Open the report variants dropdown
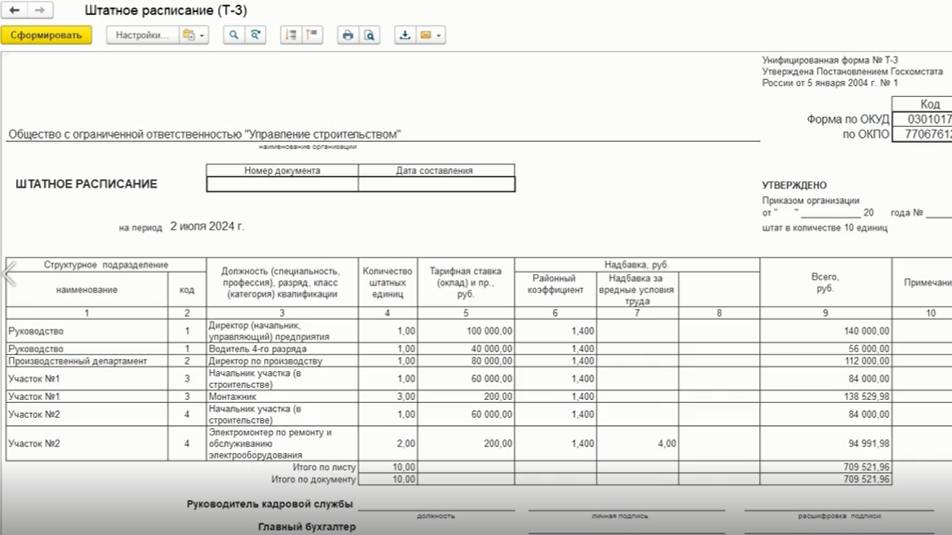The height and width of the screenshot is (535, 952). point(194,35)
